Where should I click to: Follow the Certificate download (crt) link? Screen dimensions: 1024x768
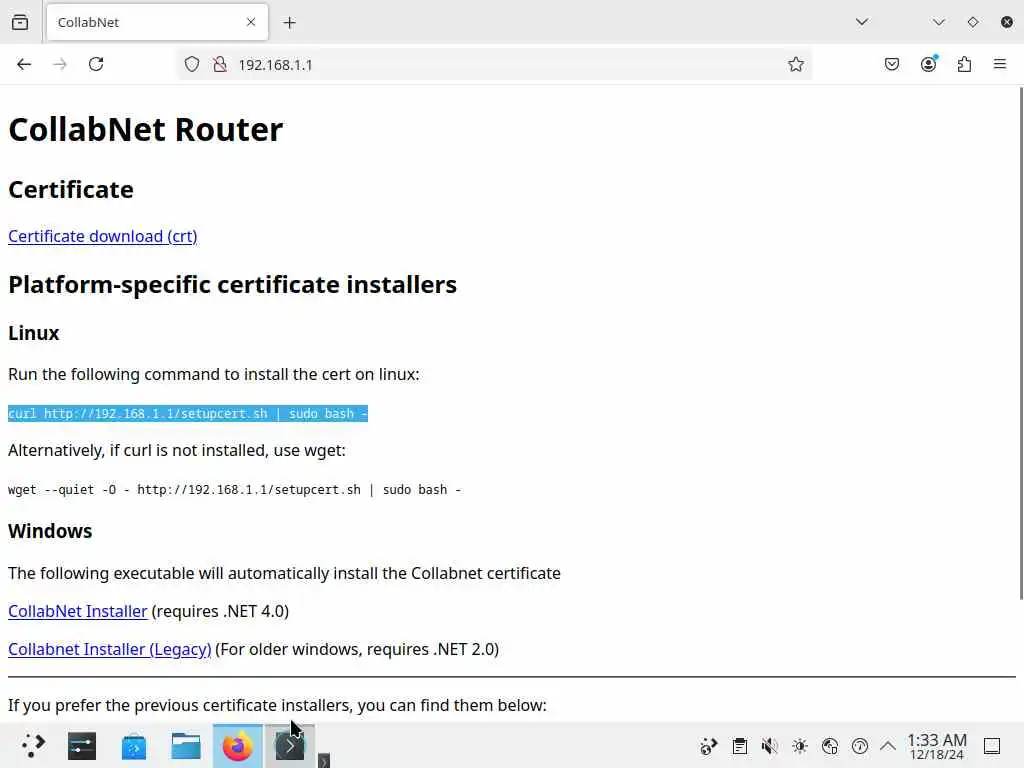[103, 236]
